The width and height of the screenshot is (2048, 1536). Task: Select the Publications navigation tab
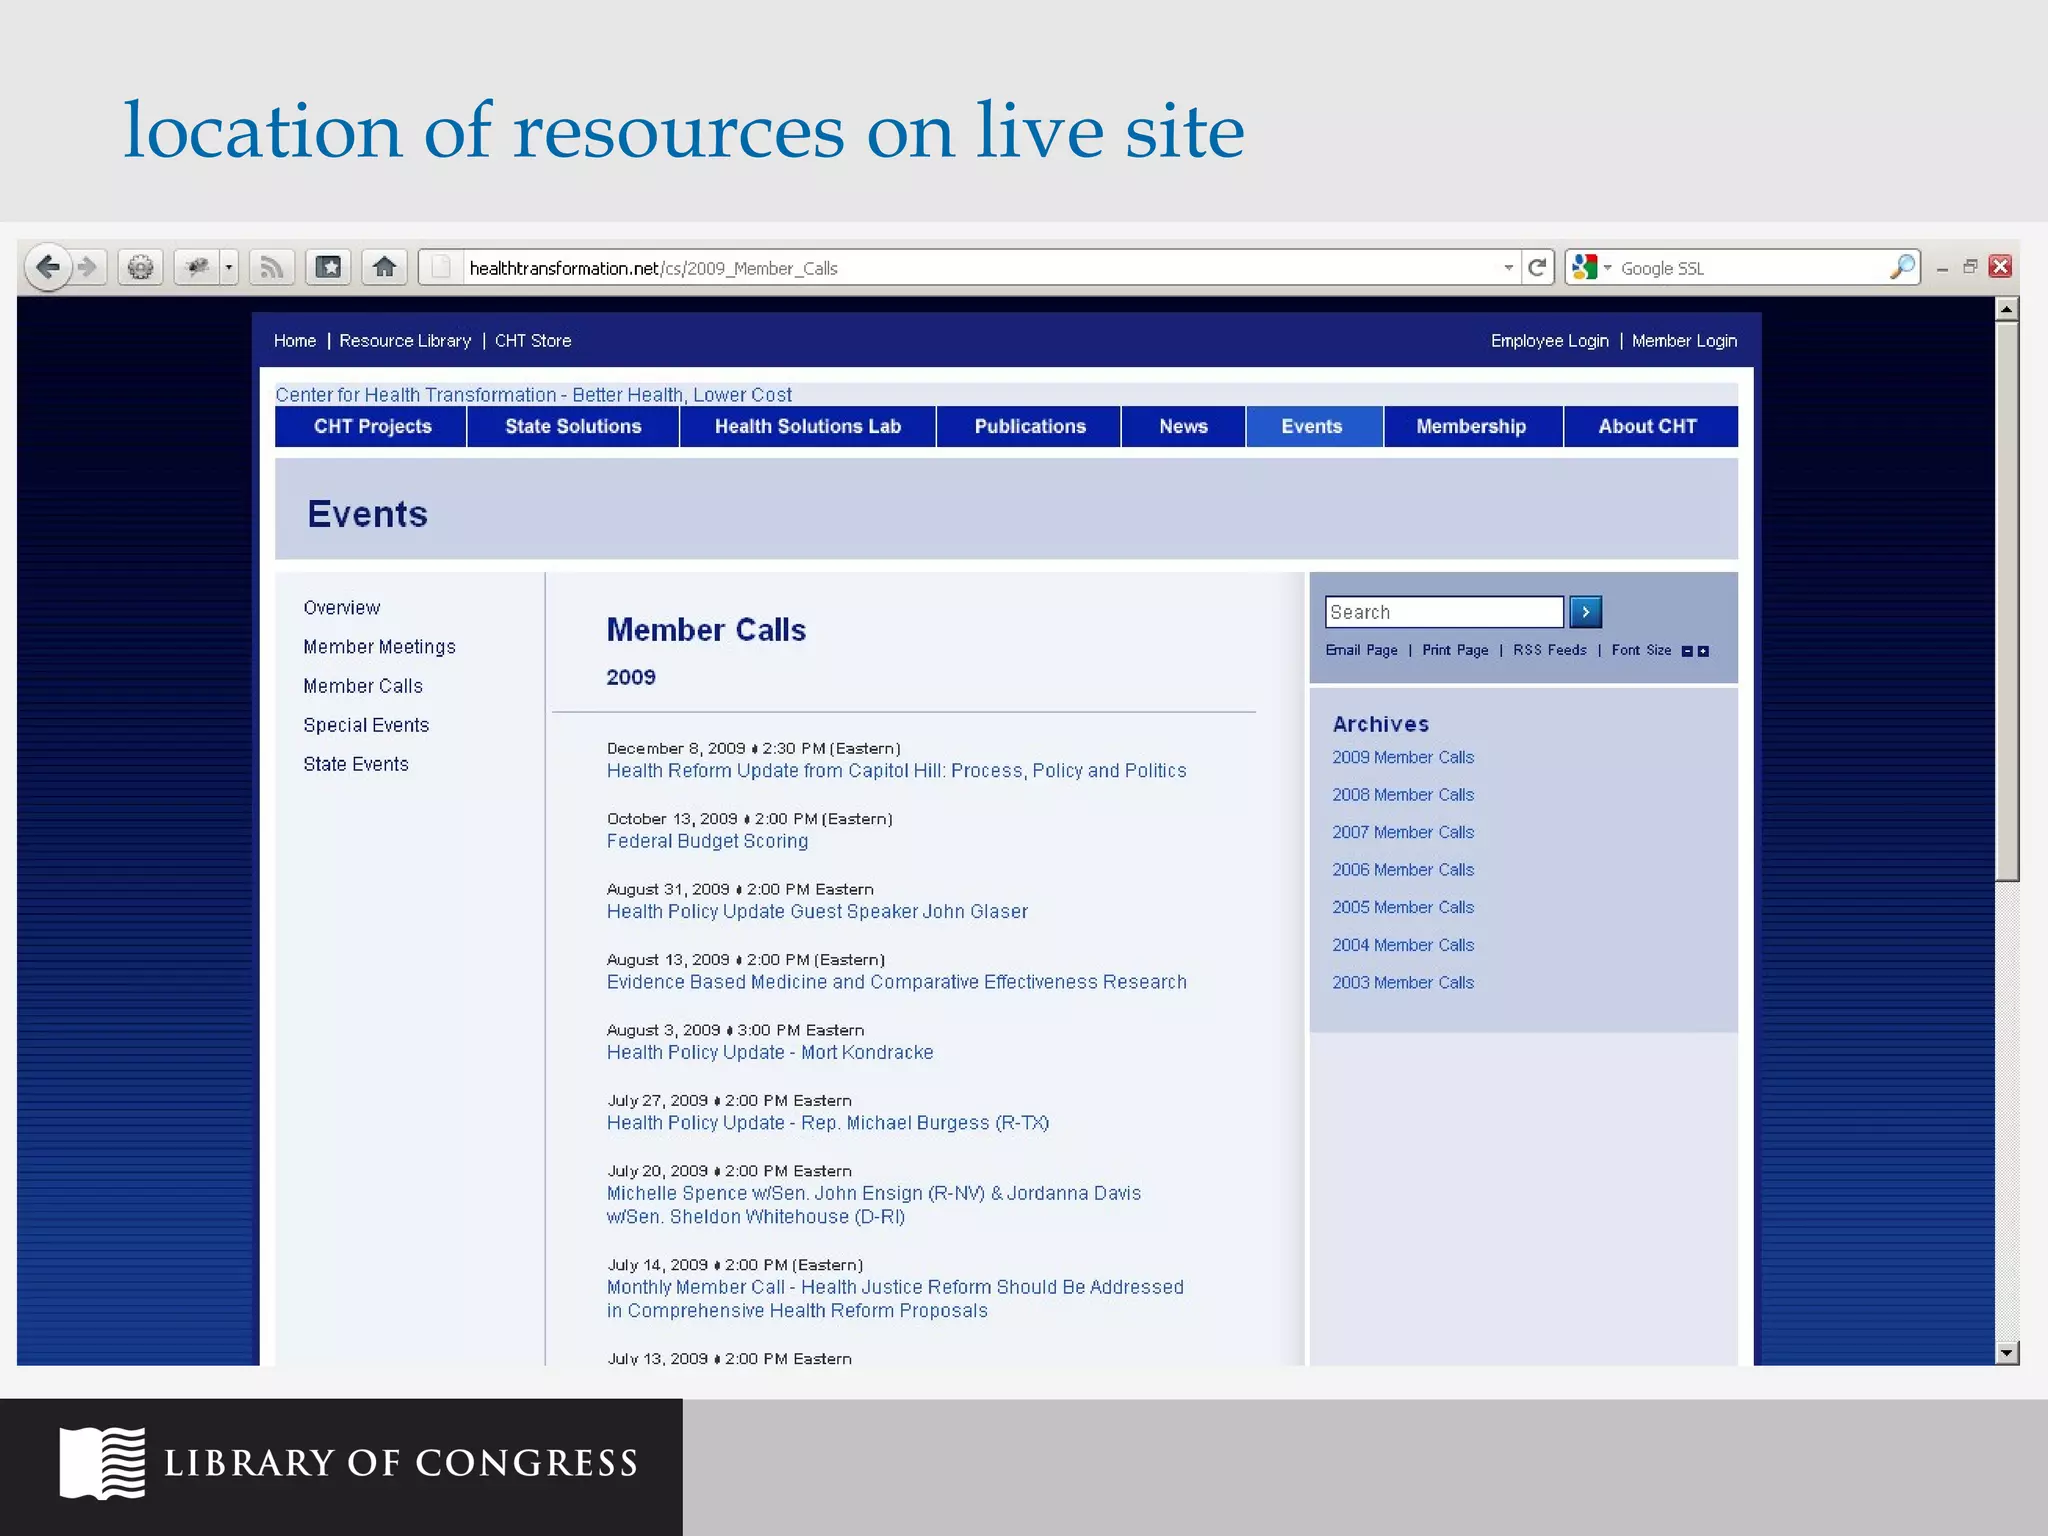click(1029, 426)
